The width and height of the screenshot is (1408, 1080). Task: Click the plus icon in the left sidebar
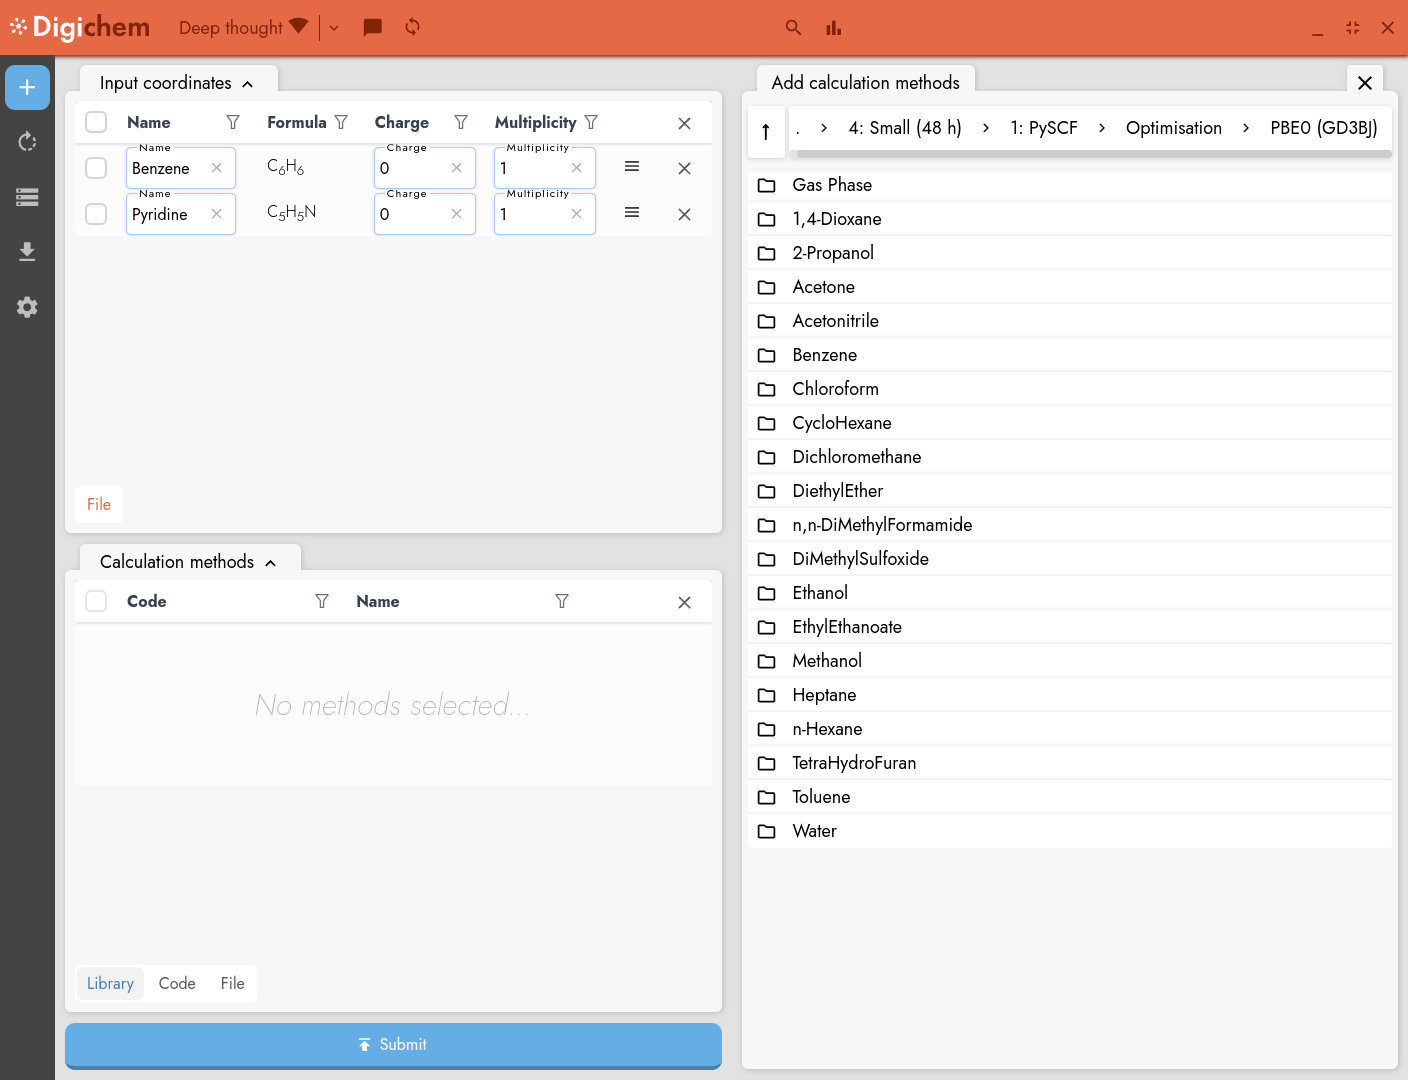pyautogui.click(x=27, y=88)
